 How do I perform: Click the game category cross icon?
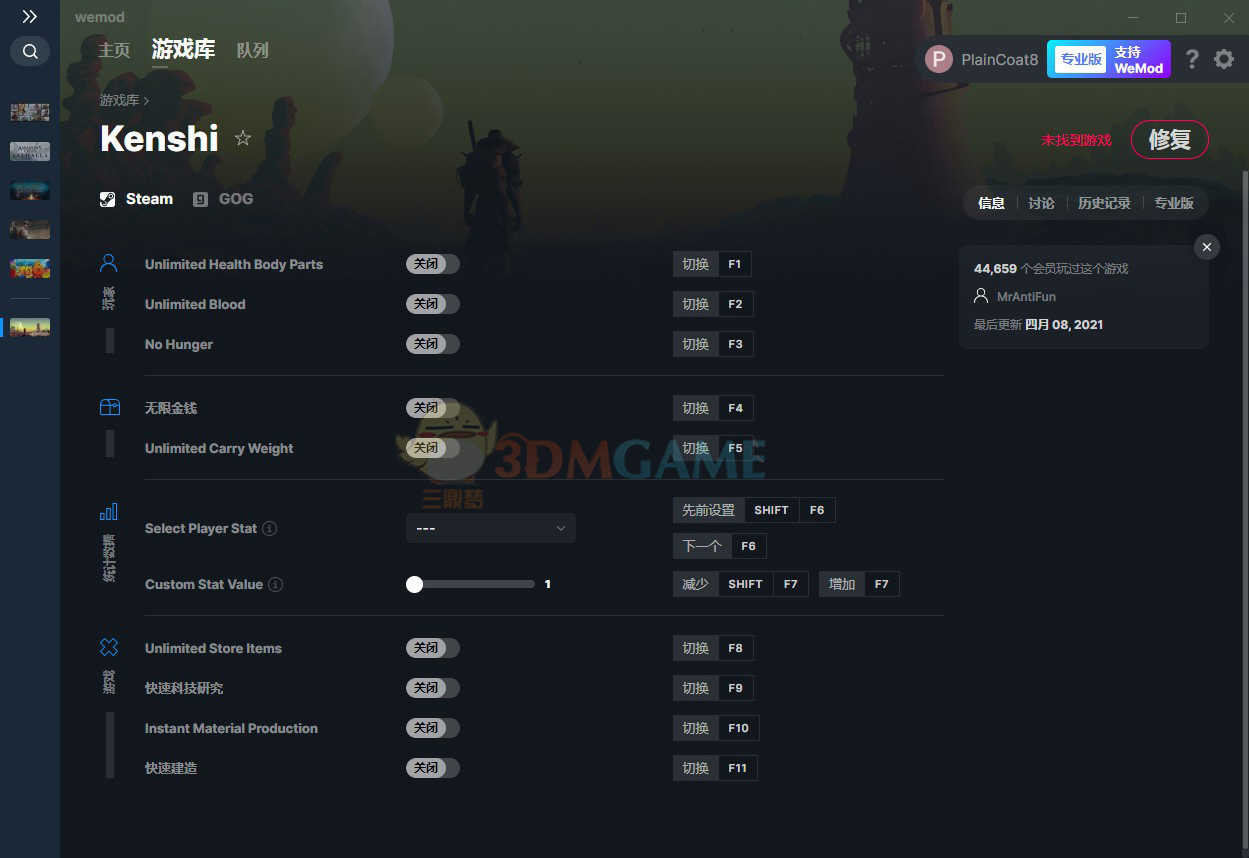click(x=109, y=647)
